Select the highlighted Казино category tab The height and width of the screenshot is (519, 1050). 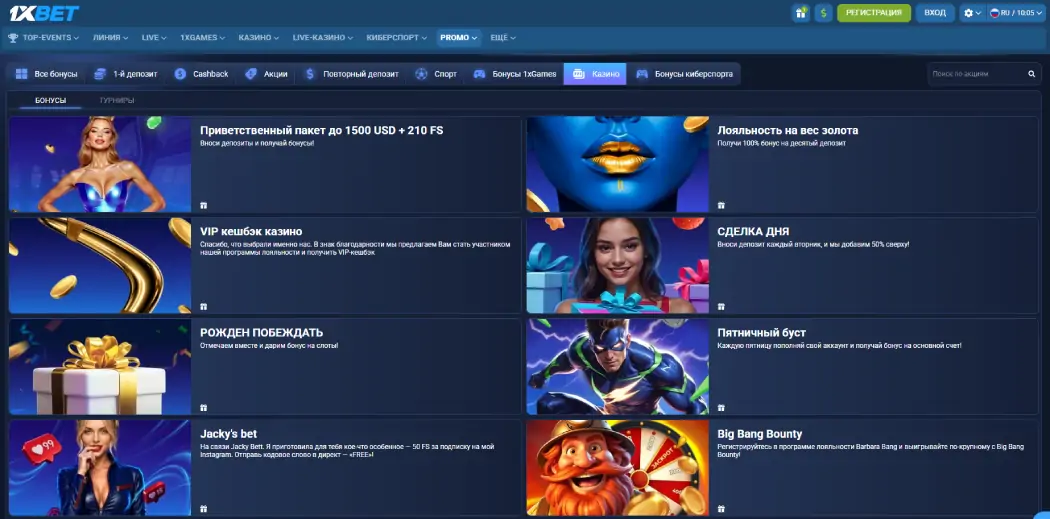coord(595,74)
